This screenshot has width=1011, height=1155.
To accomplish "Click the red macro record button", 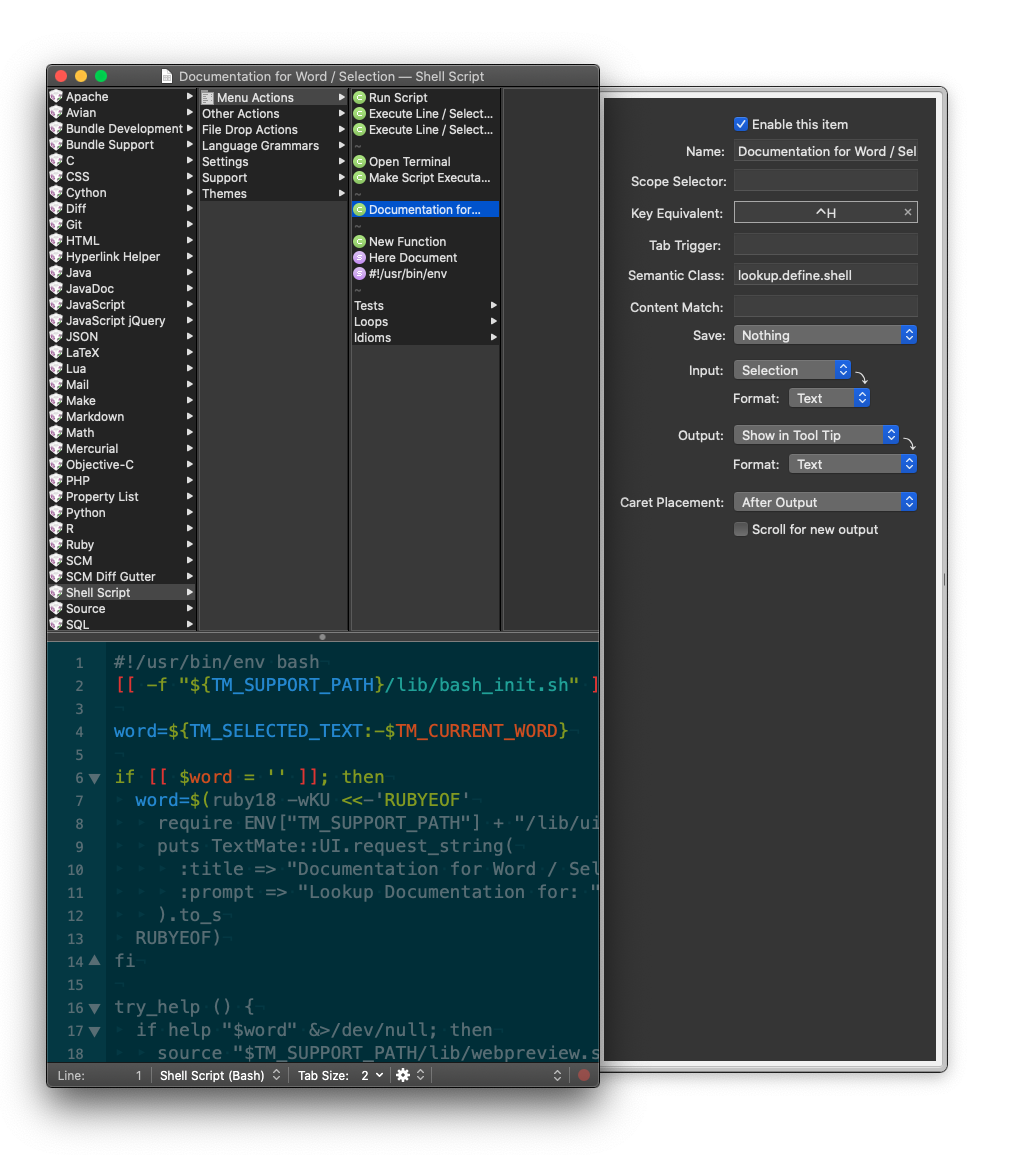I will pyautogui.click(x=584, y=1075).
